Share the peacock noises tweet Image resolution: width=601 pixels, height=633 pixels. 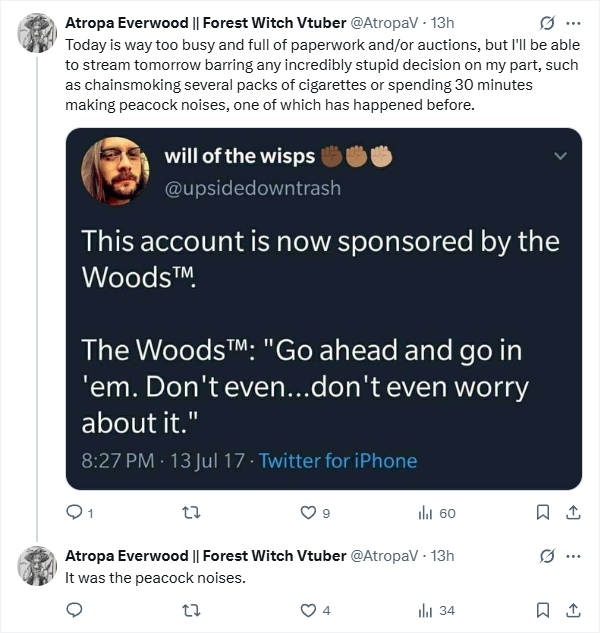click(x=573, y=610)
